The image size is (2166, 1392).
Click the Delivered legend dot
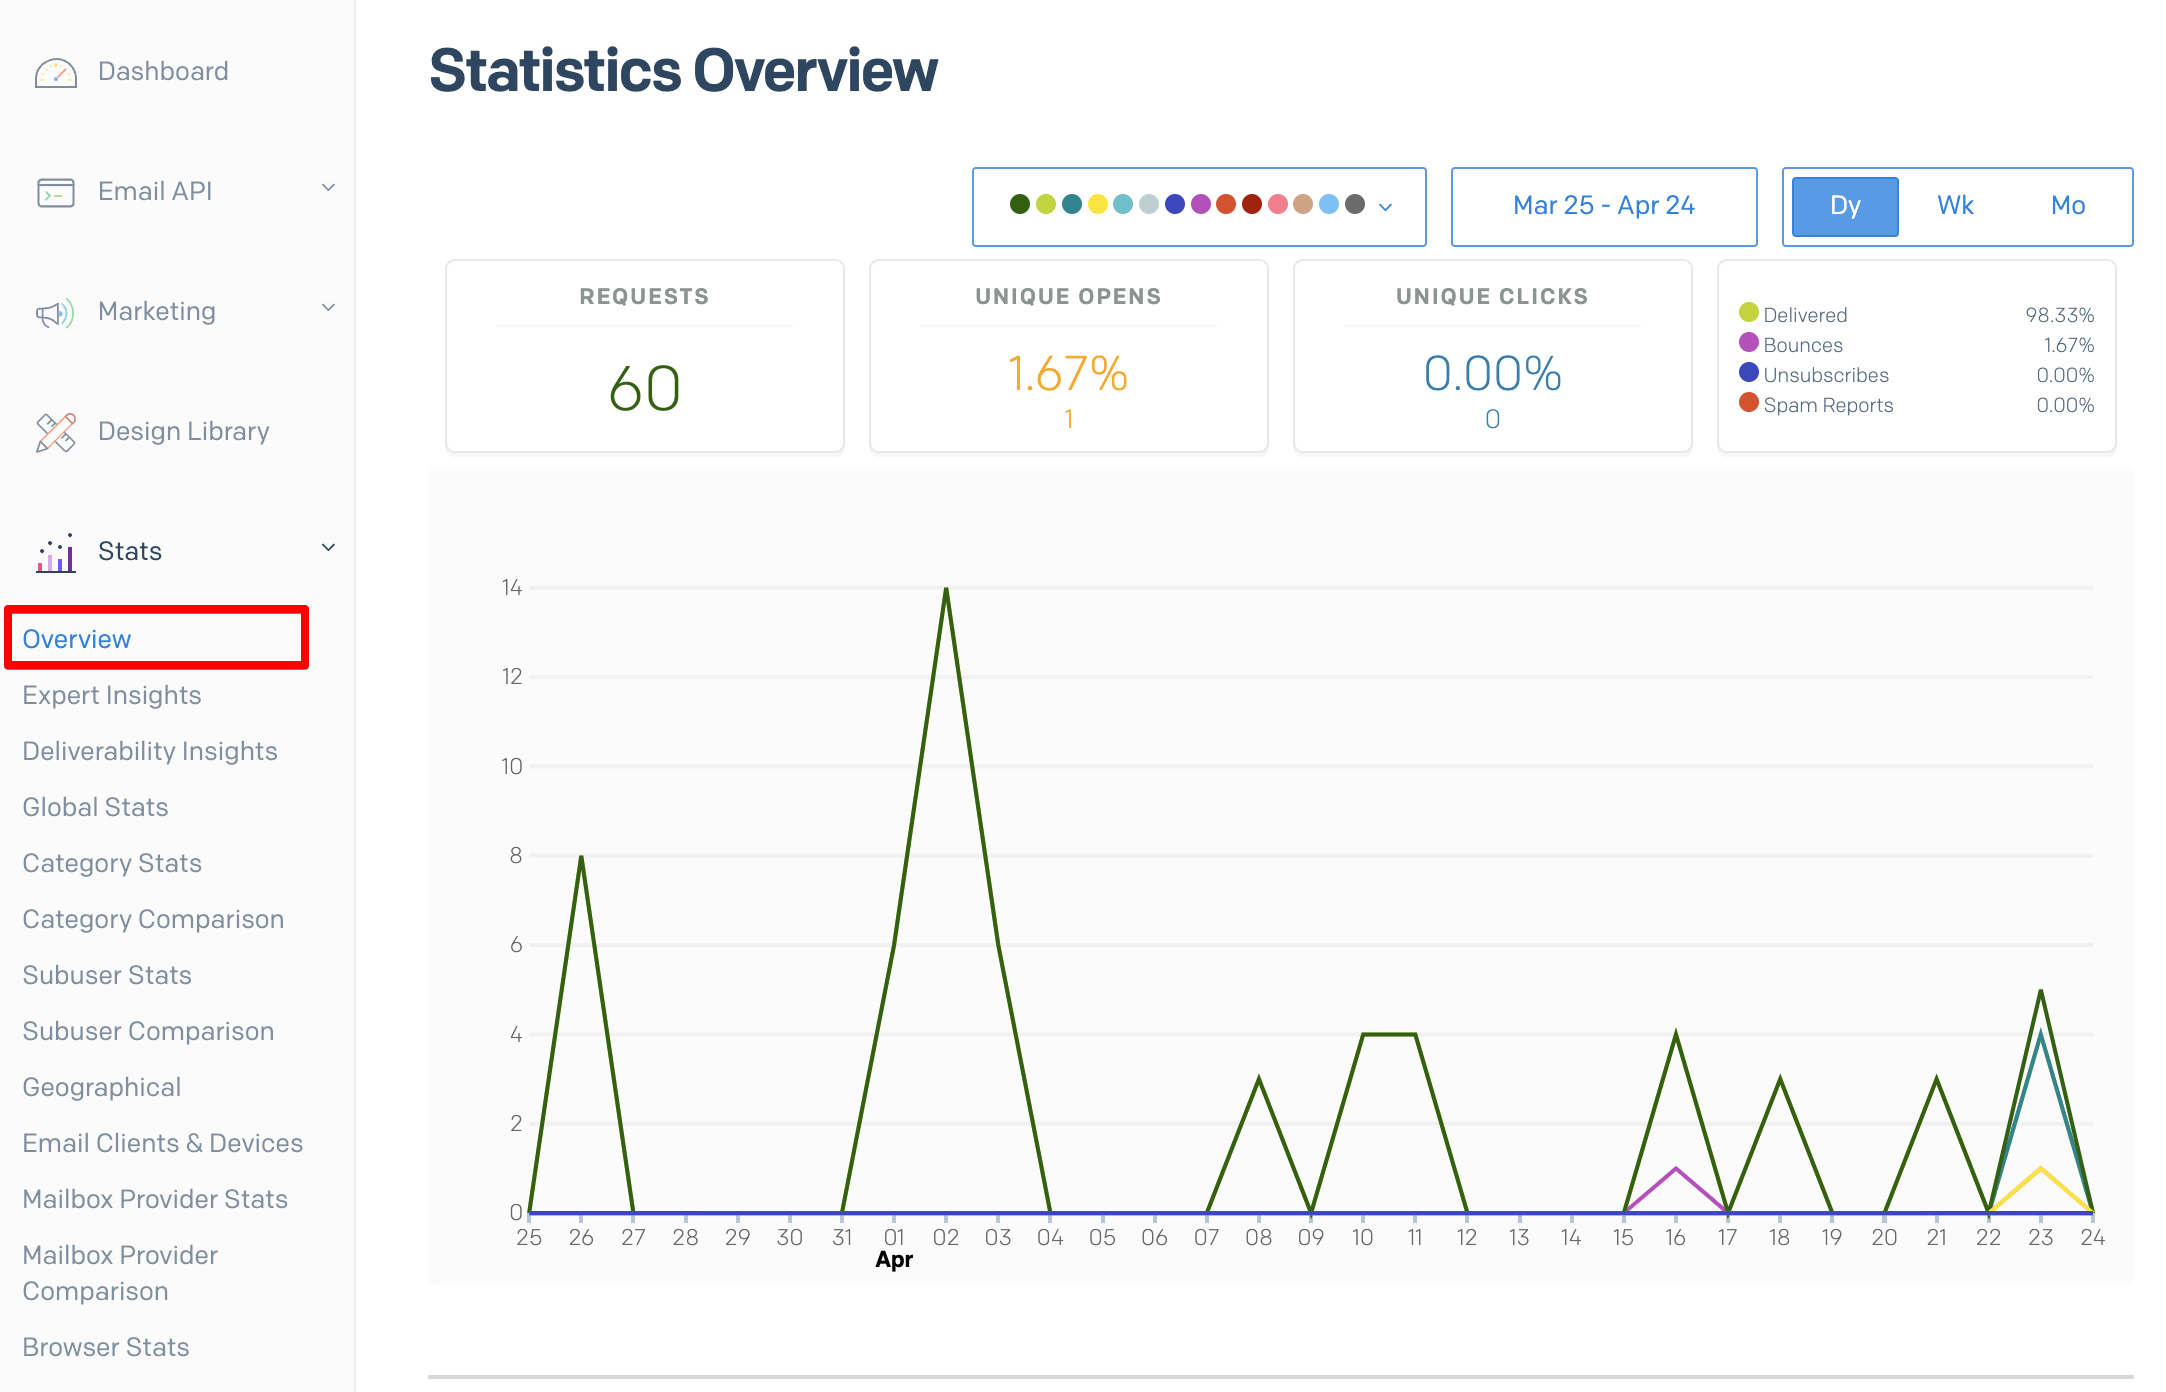(x=1749, y=313)
